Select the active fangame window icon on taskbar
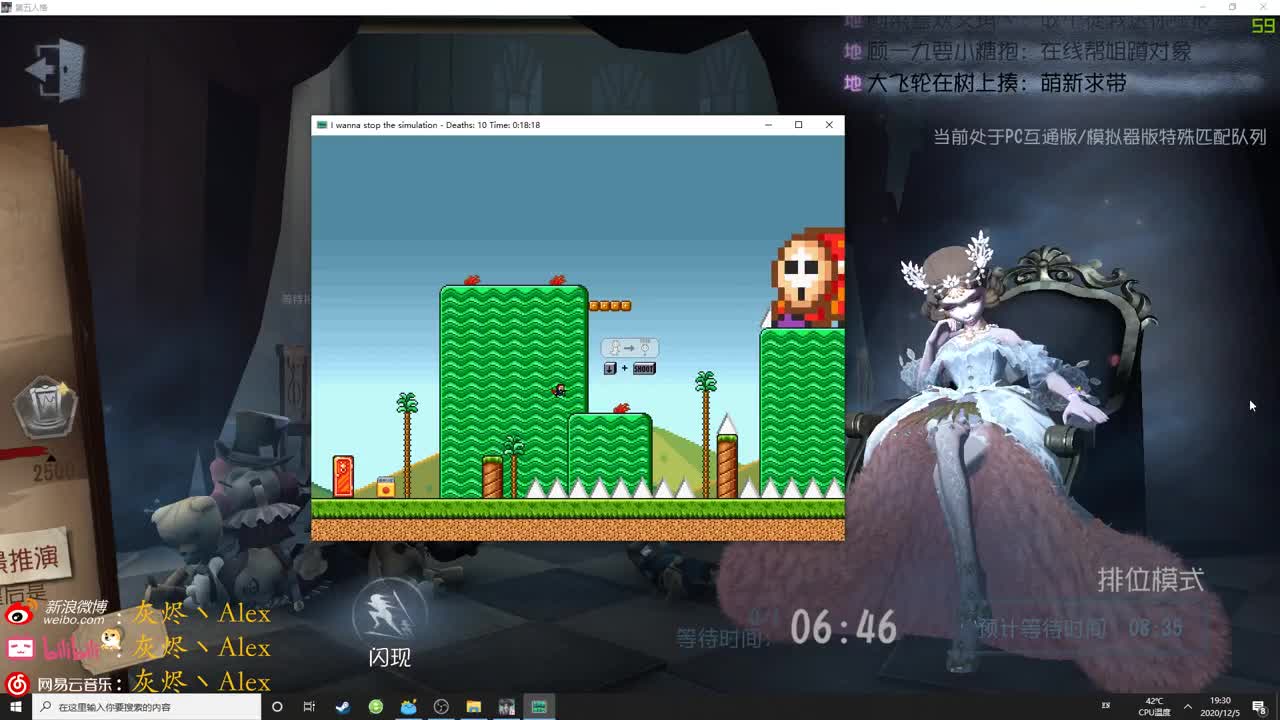1280x720 pixels. pos(540,707)
